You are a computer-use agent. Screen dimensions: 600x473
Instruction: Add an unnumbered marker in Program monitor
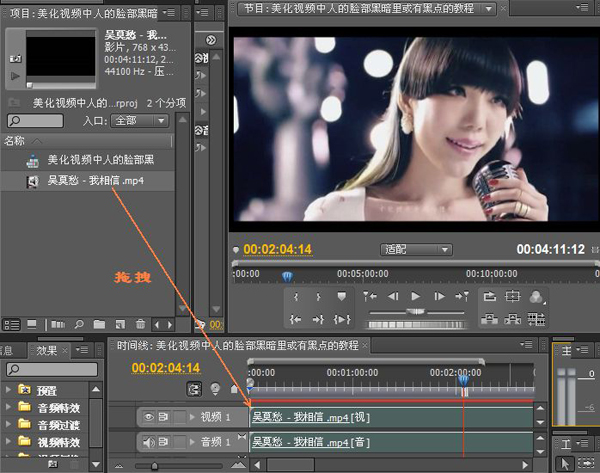(341, 296)
